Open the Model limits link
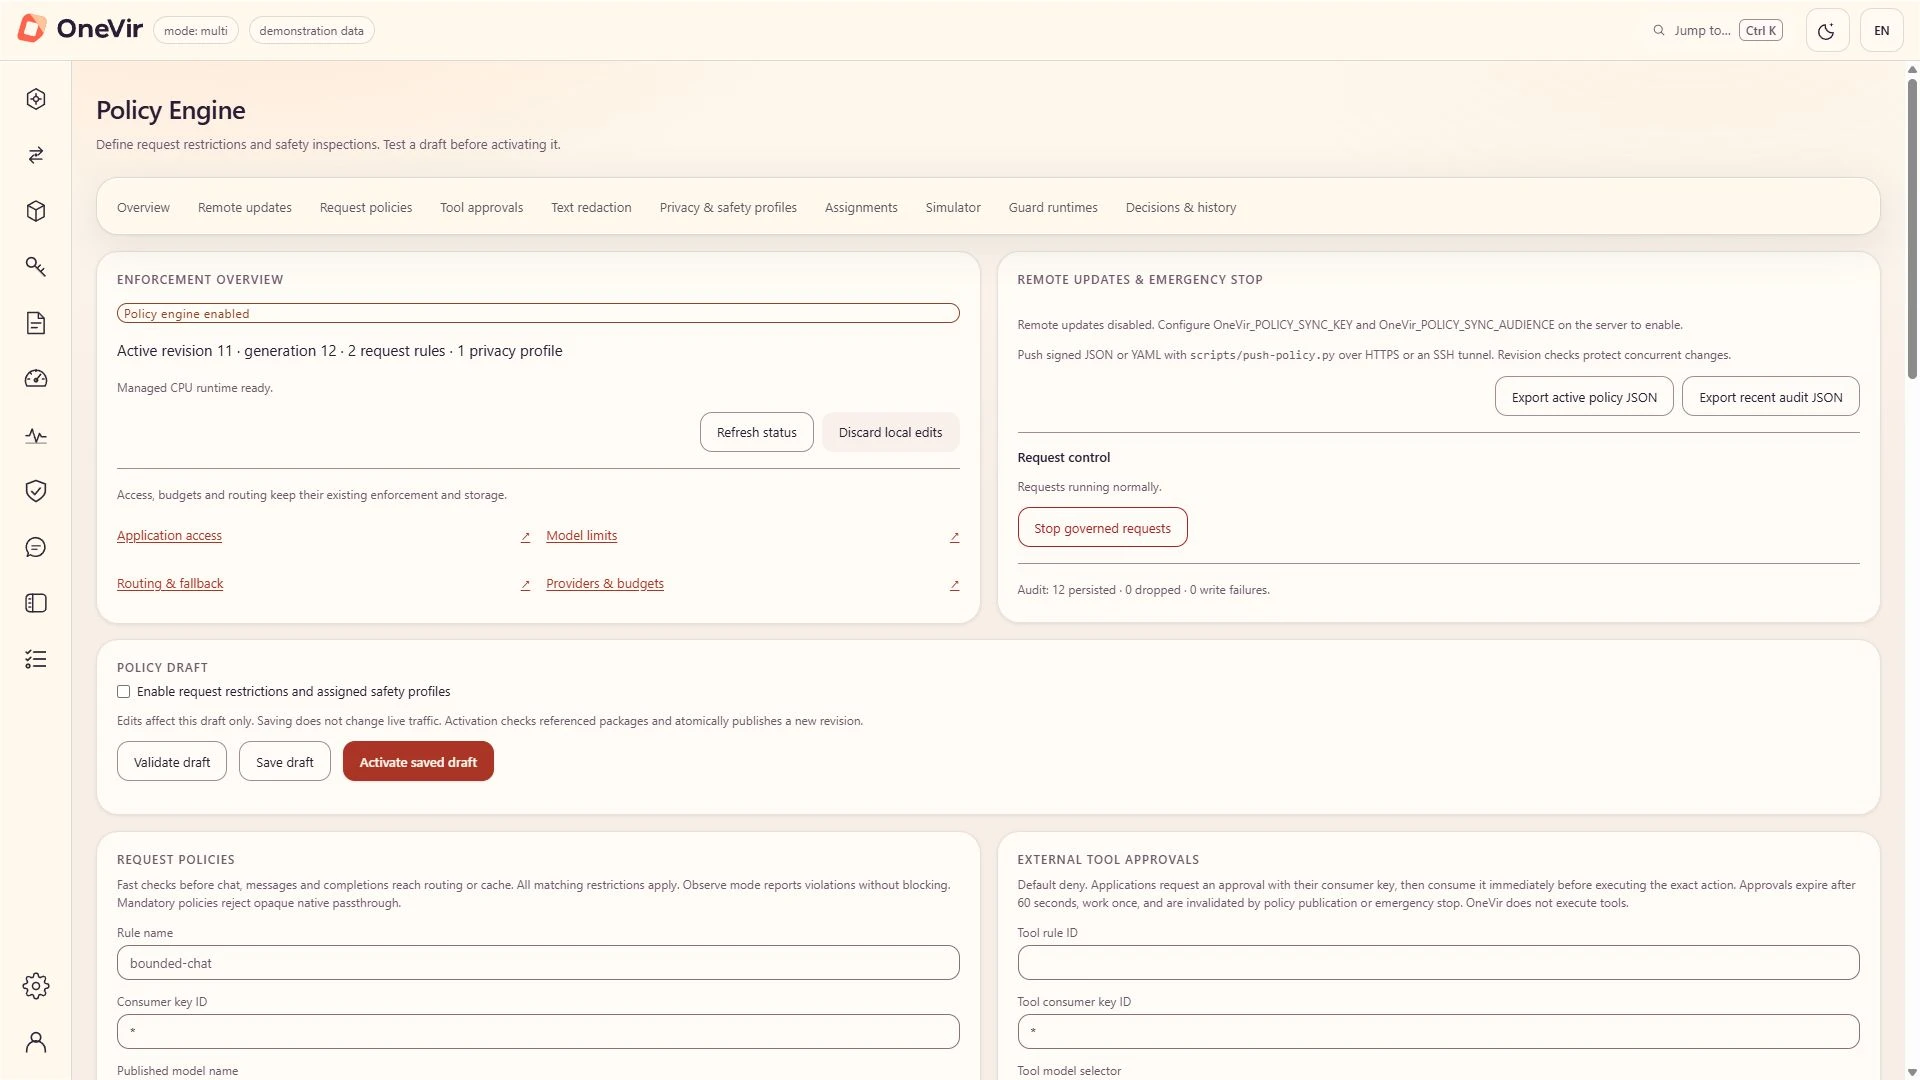This screenshot has width=1920, height=1080. (x=581, y=536)
